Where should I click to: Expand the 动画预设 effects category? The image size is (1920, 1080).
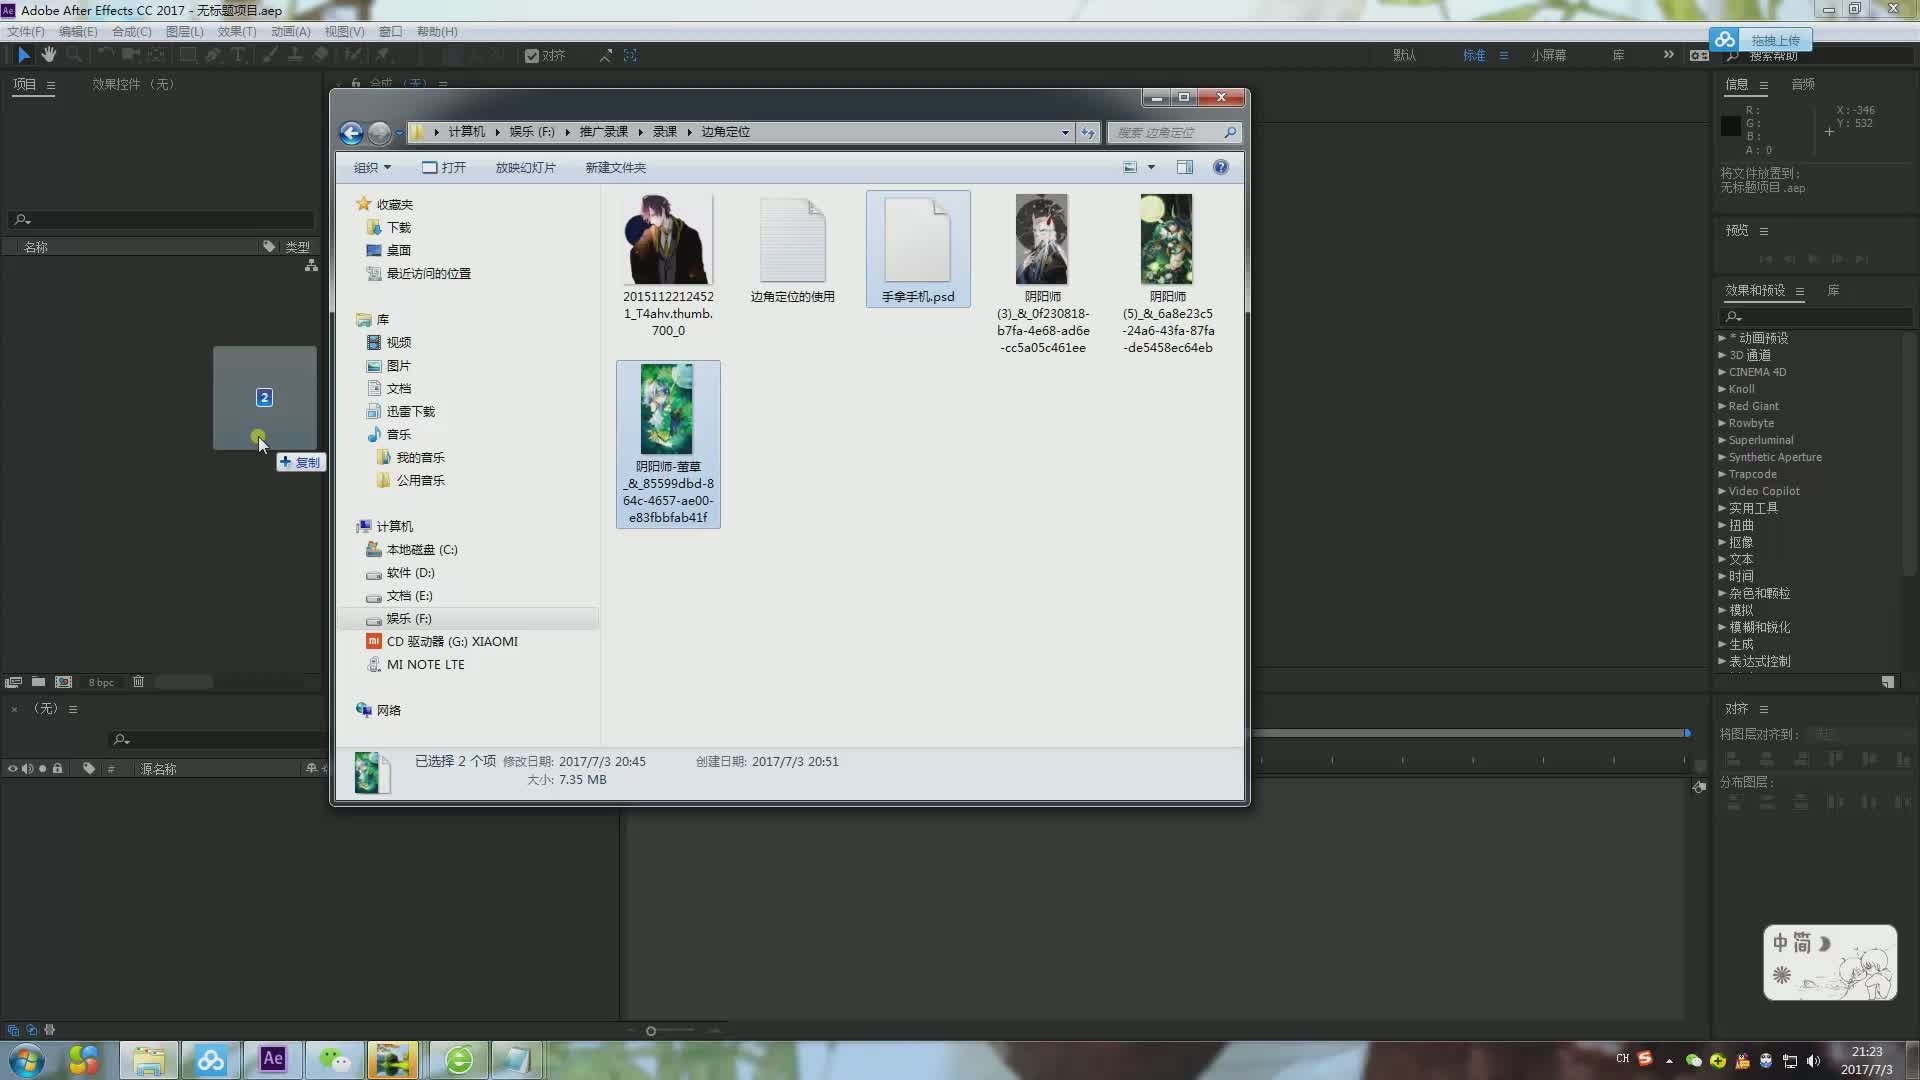point(1722,338)
